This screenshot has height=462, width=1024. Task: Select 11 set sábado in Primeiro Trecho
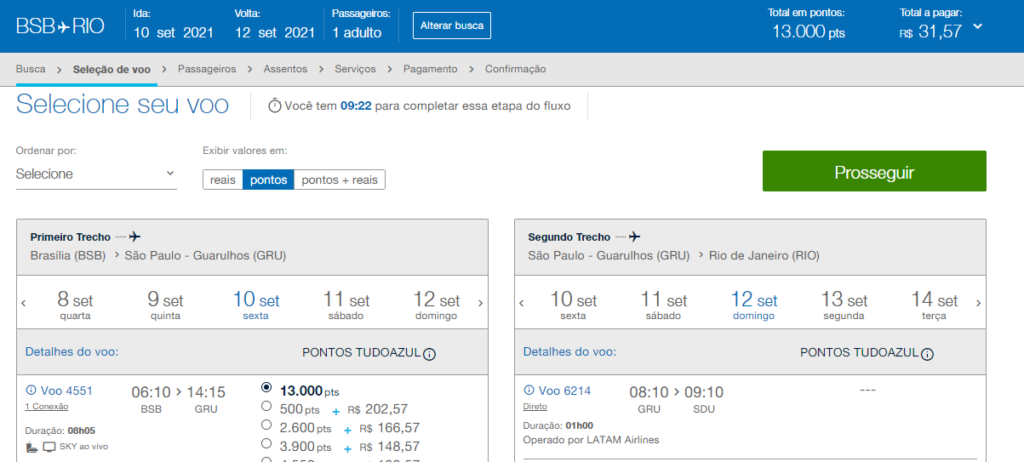point(347,306)
